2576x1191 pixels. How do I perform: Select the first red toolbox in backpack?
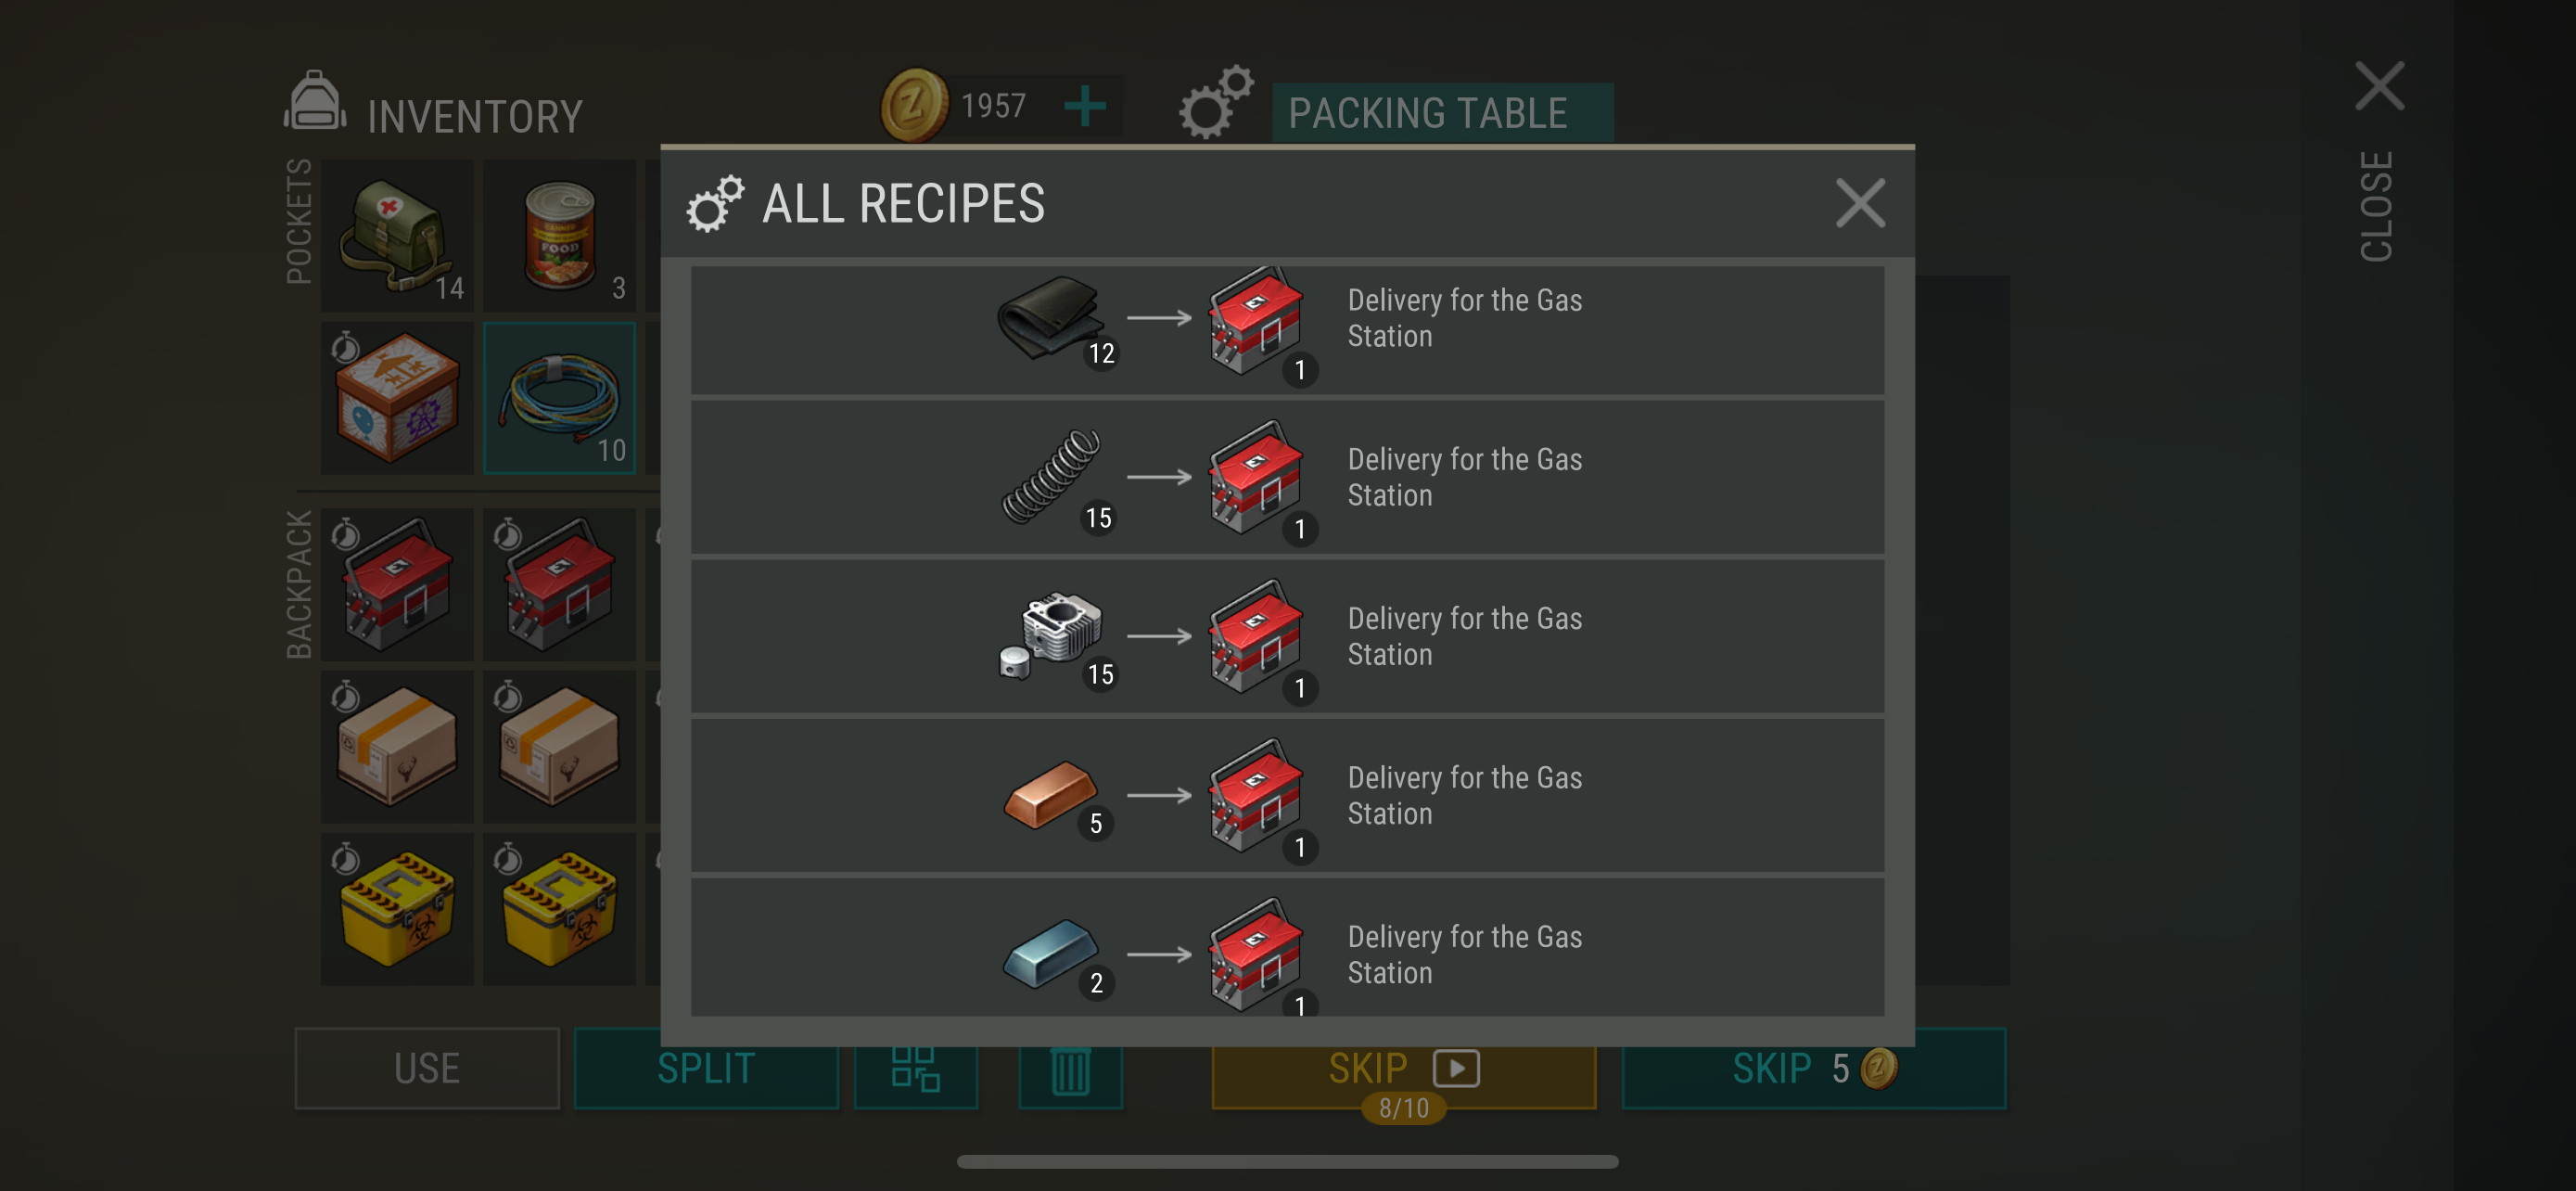click(x=397, y=584)
